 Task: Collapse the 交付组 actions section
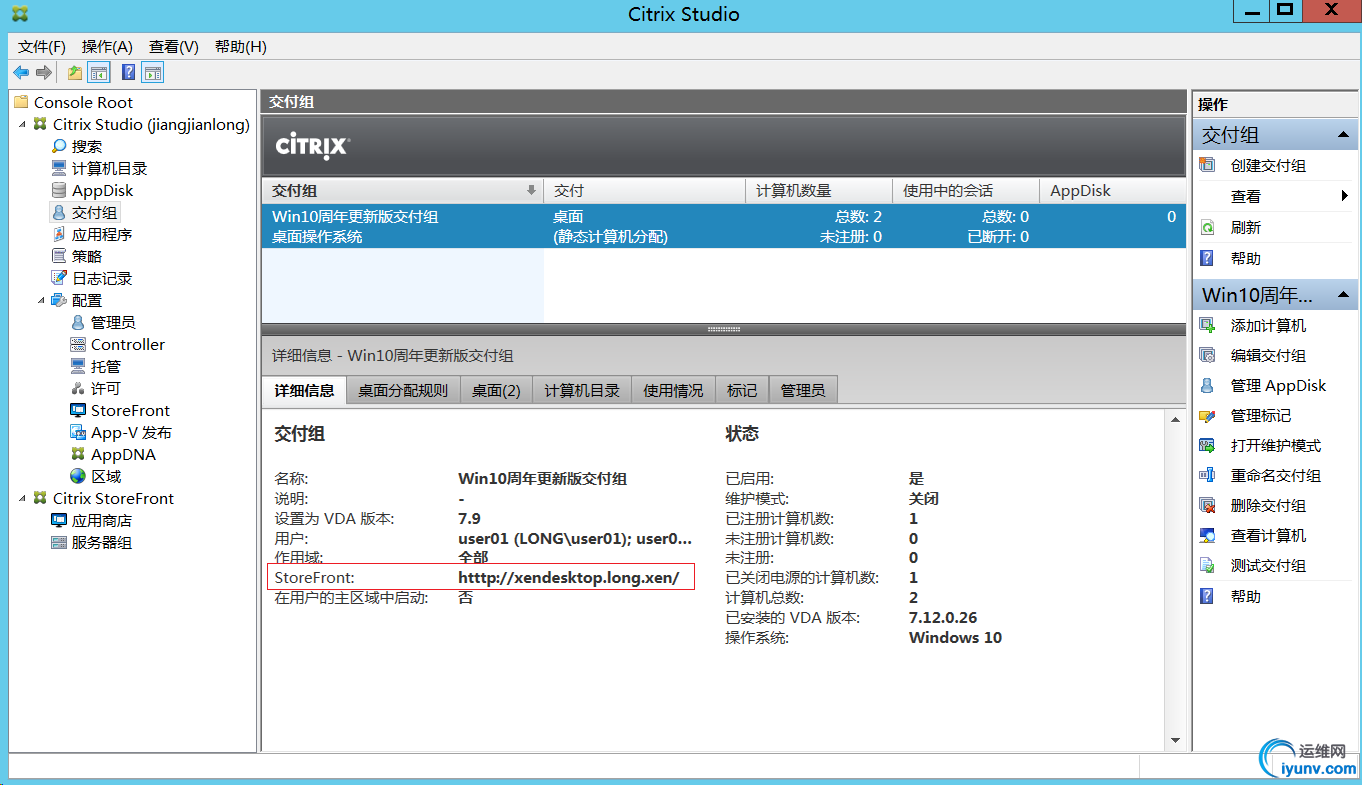tap(1342, 135)
